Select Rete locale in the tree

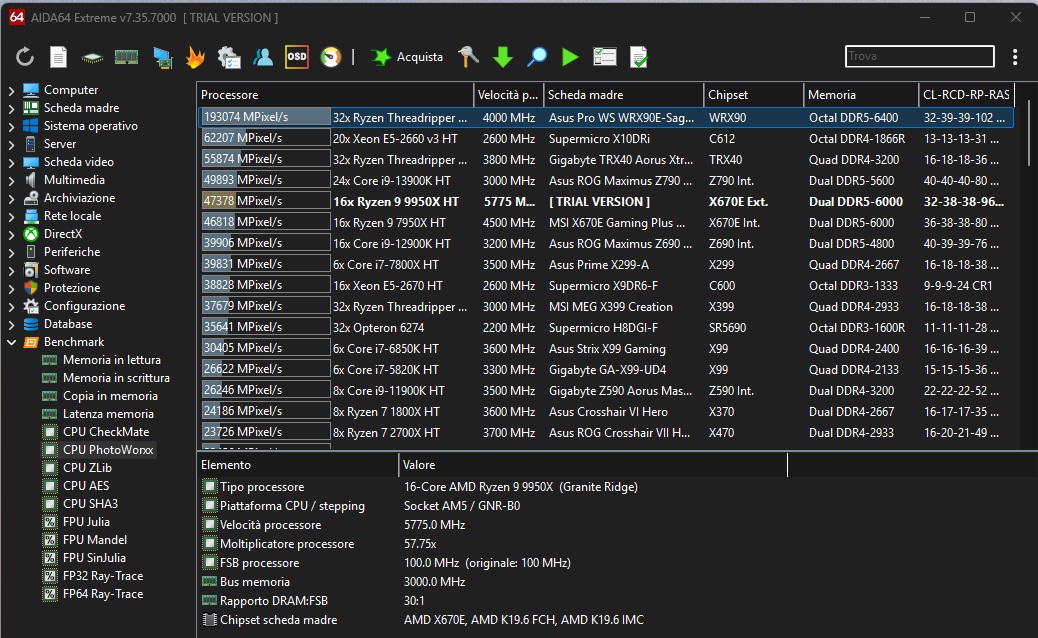coord(72,216)
